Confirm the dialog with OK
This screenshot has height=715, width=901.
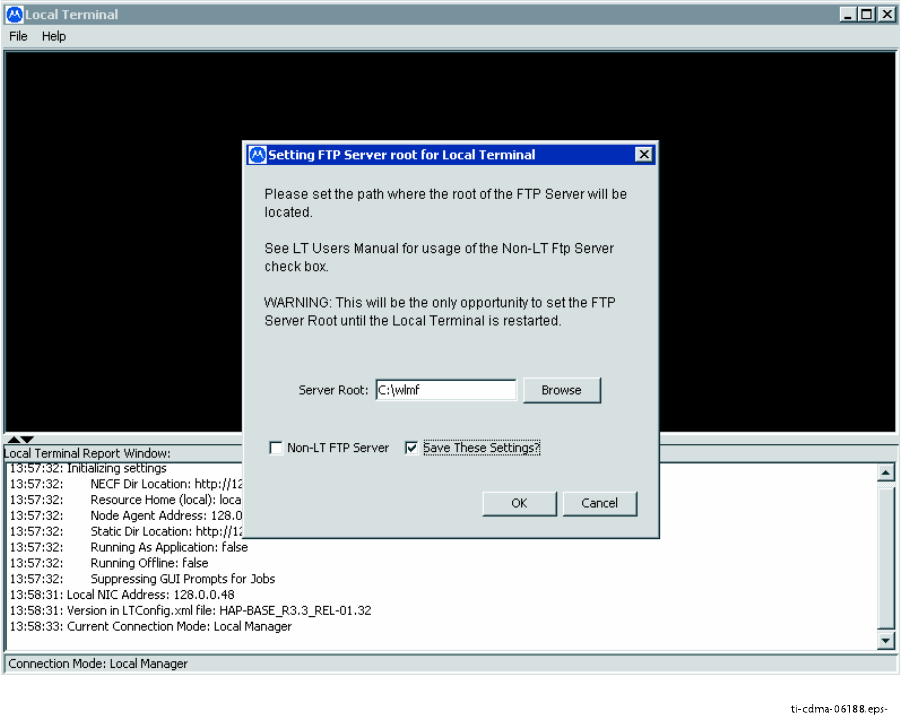click(519, 503)
